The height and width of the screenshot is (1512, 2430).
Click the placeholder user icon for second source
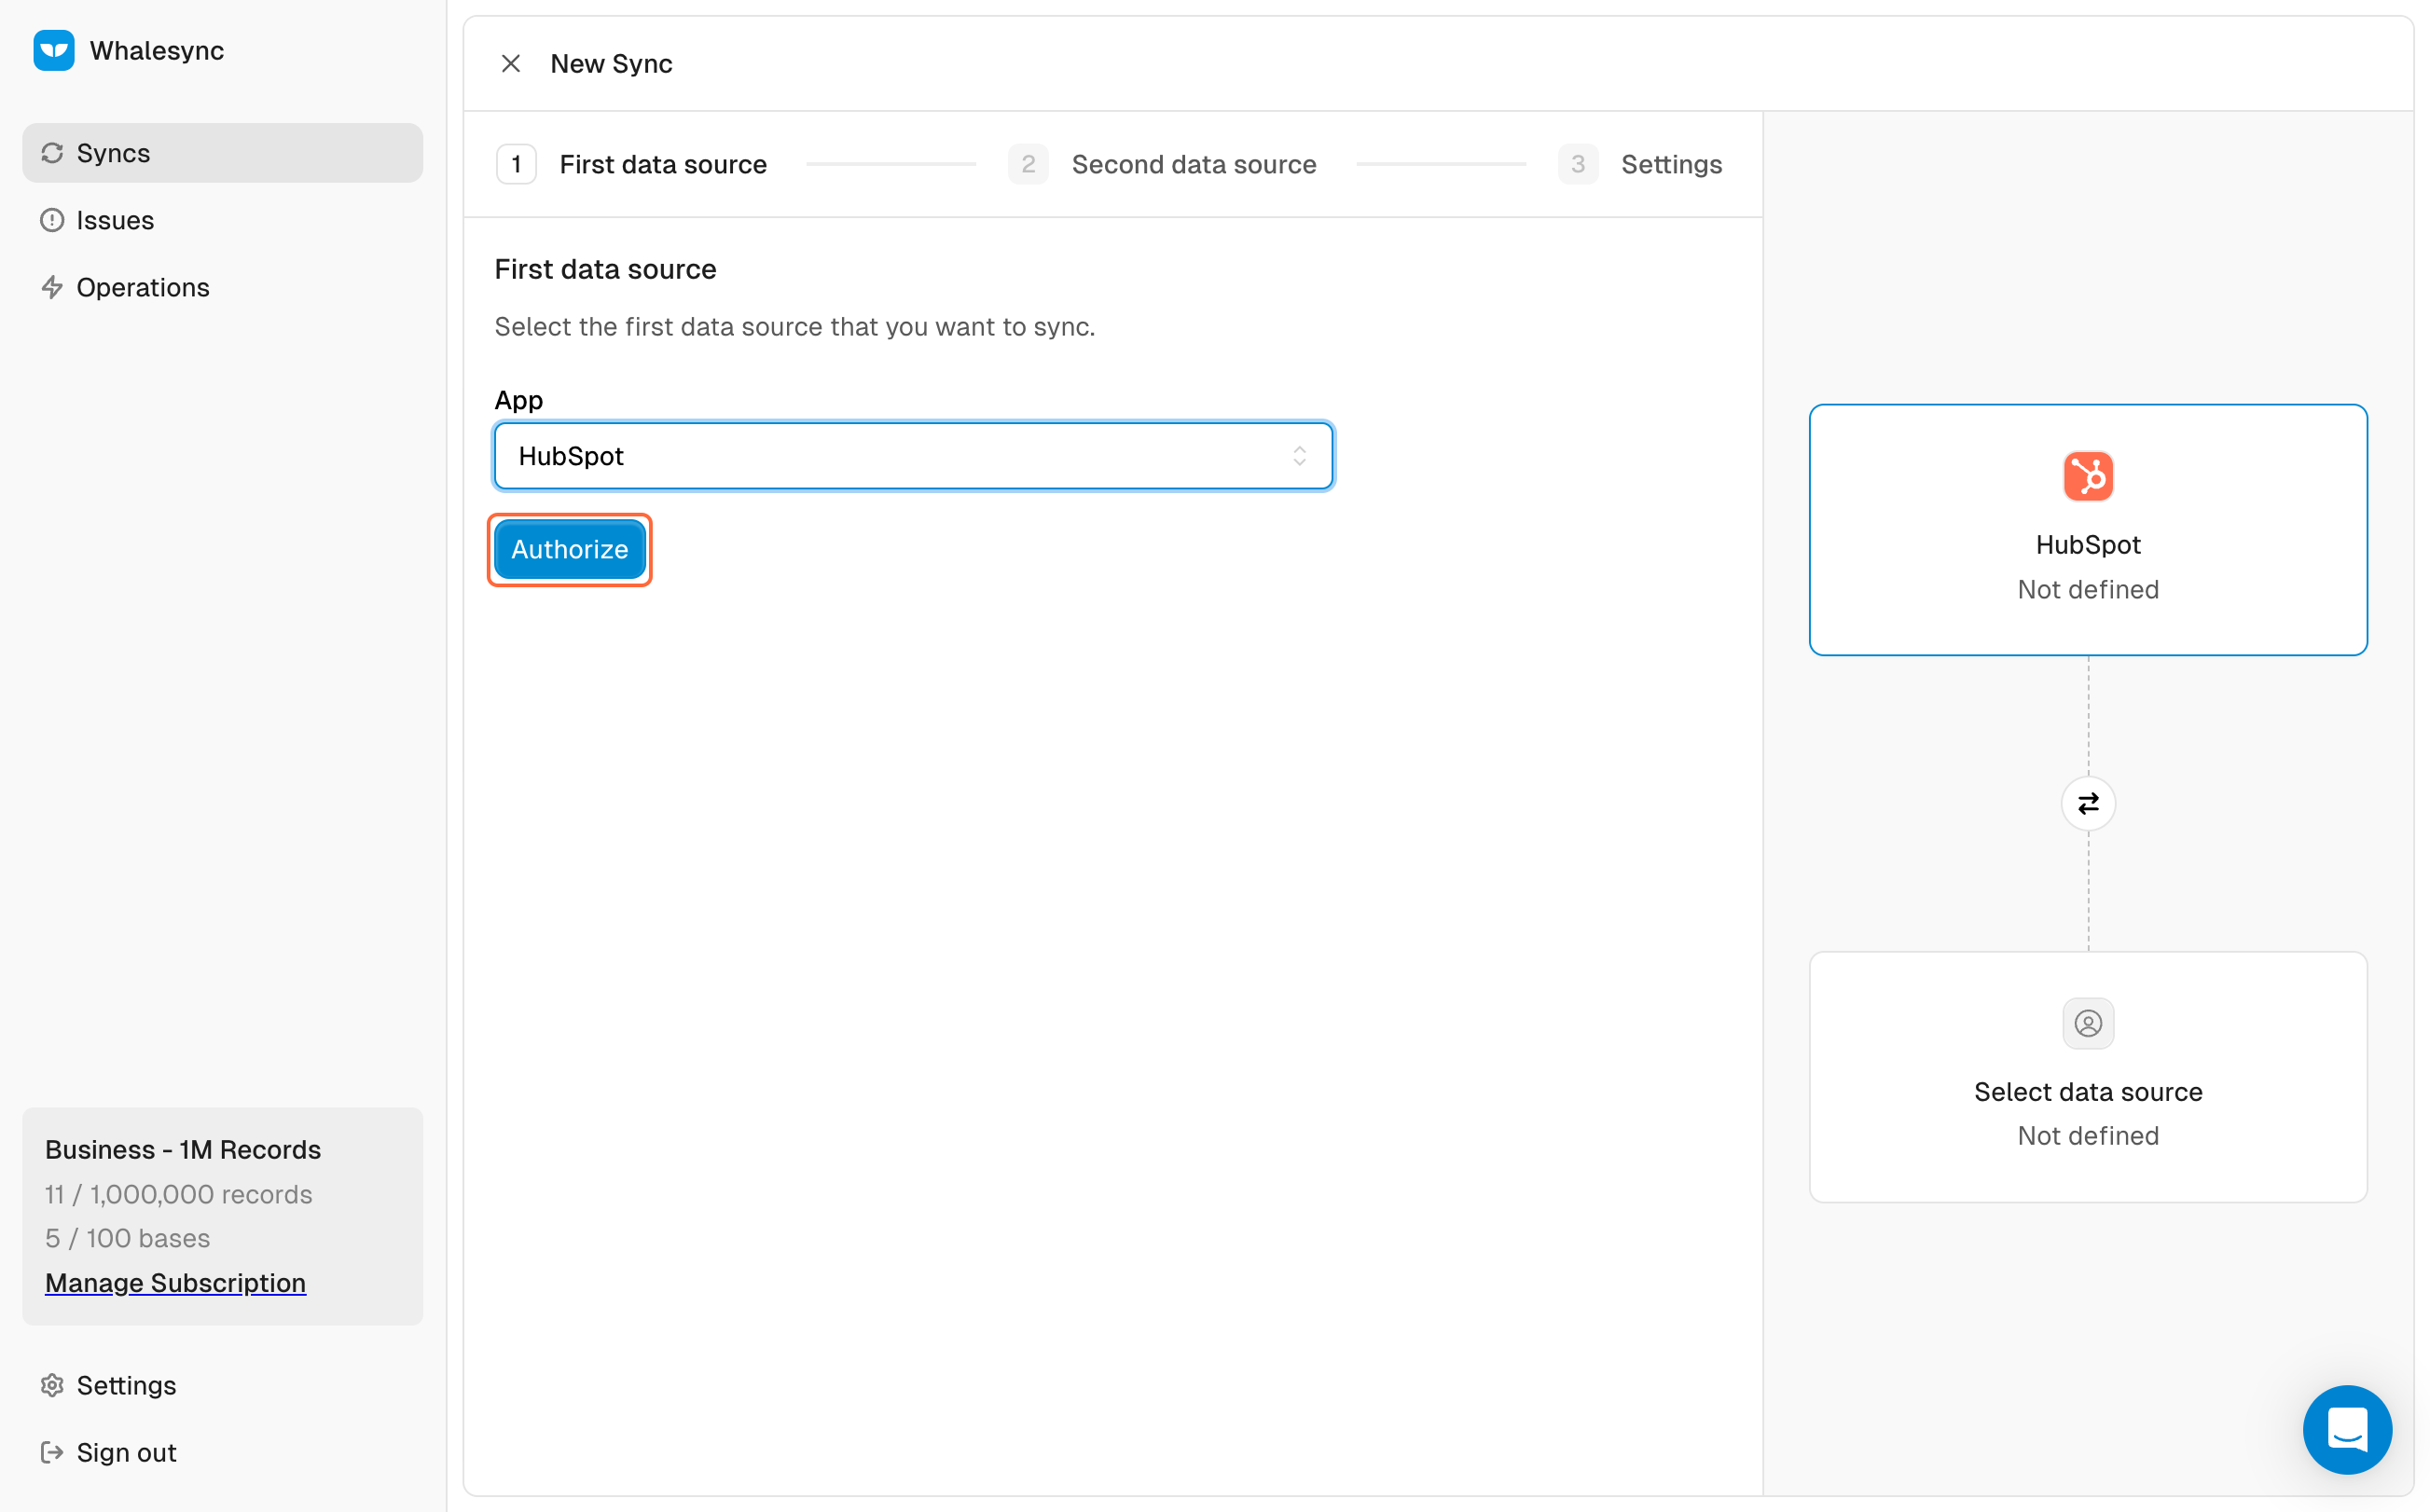pos(2087,1023)
